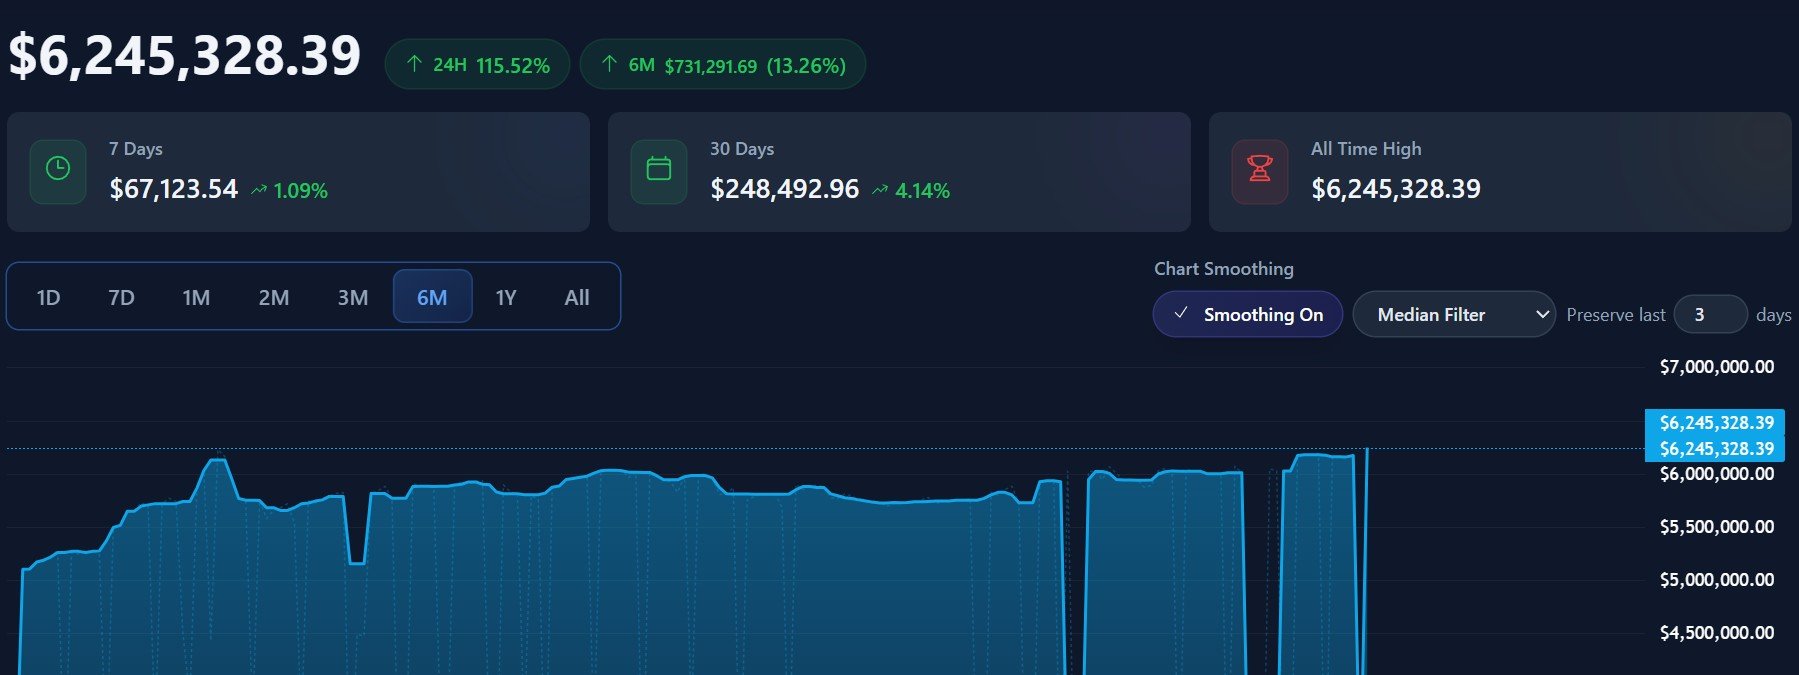Click the checkmark icon in Smoothing On
This screenshot has height=675, width=1799.
1181,314
